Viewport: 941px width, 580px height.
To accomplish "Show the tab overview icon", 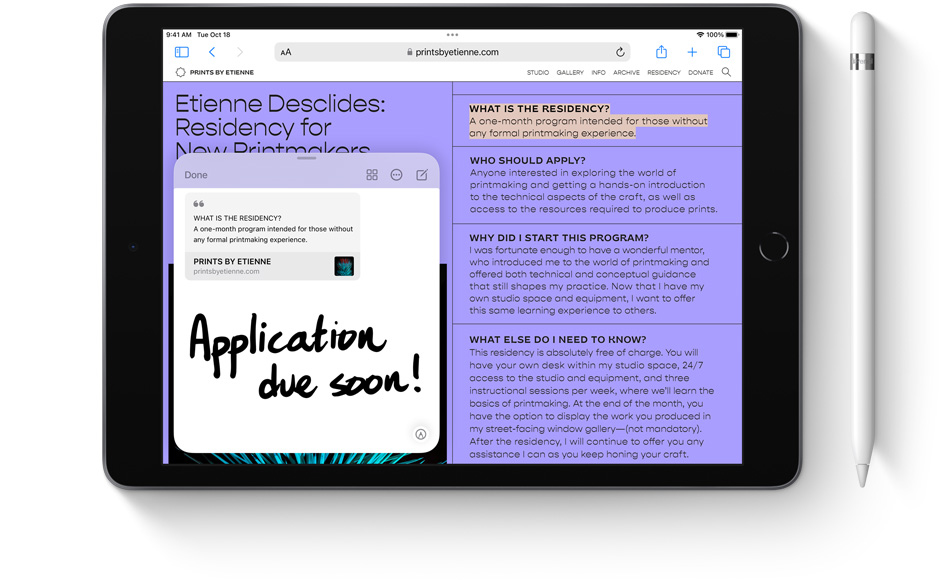I will [x=723, y=52].
